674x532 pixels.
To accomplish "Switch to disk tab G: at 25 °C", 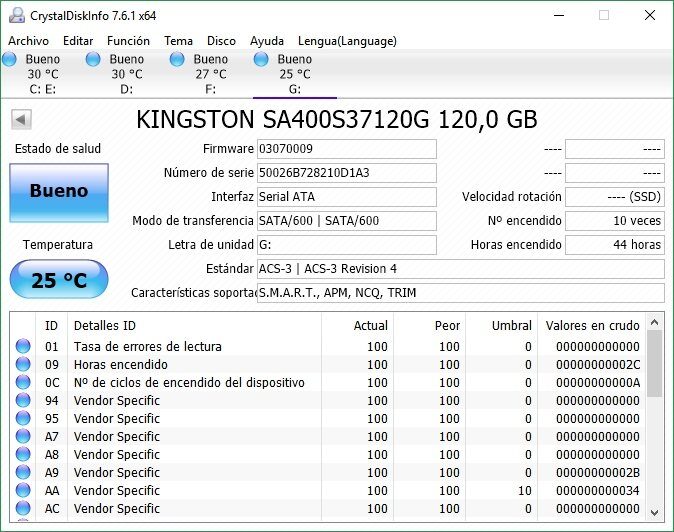I will pos(295,74).
